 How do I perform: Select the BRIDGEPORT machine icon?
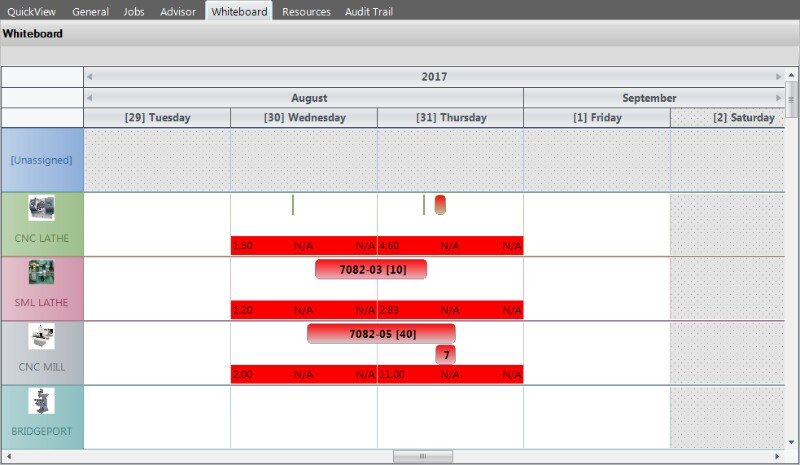pos(42,401)
